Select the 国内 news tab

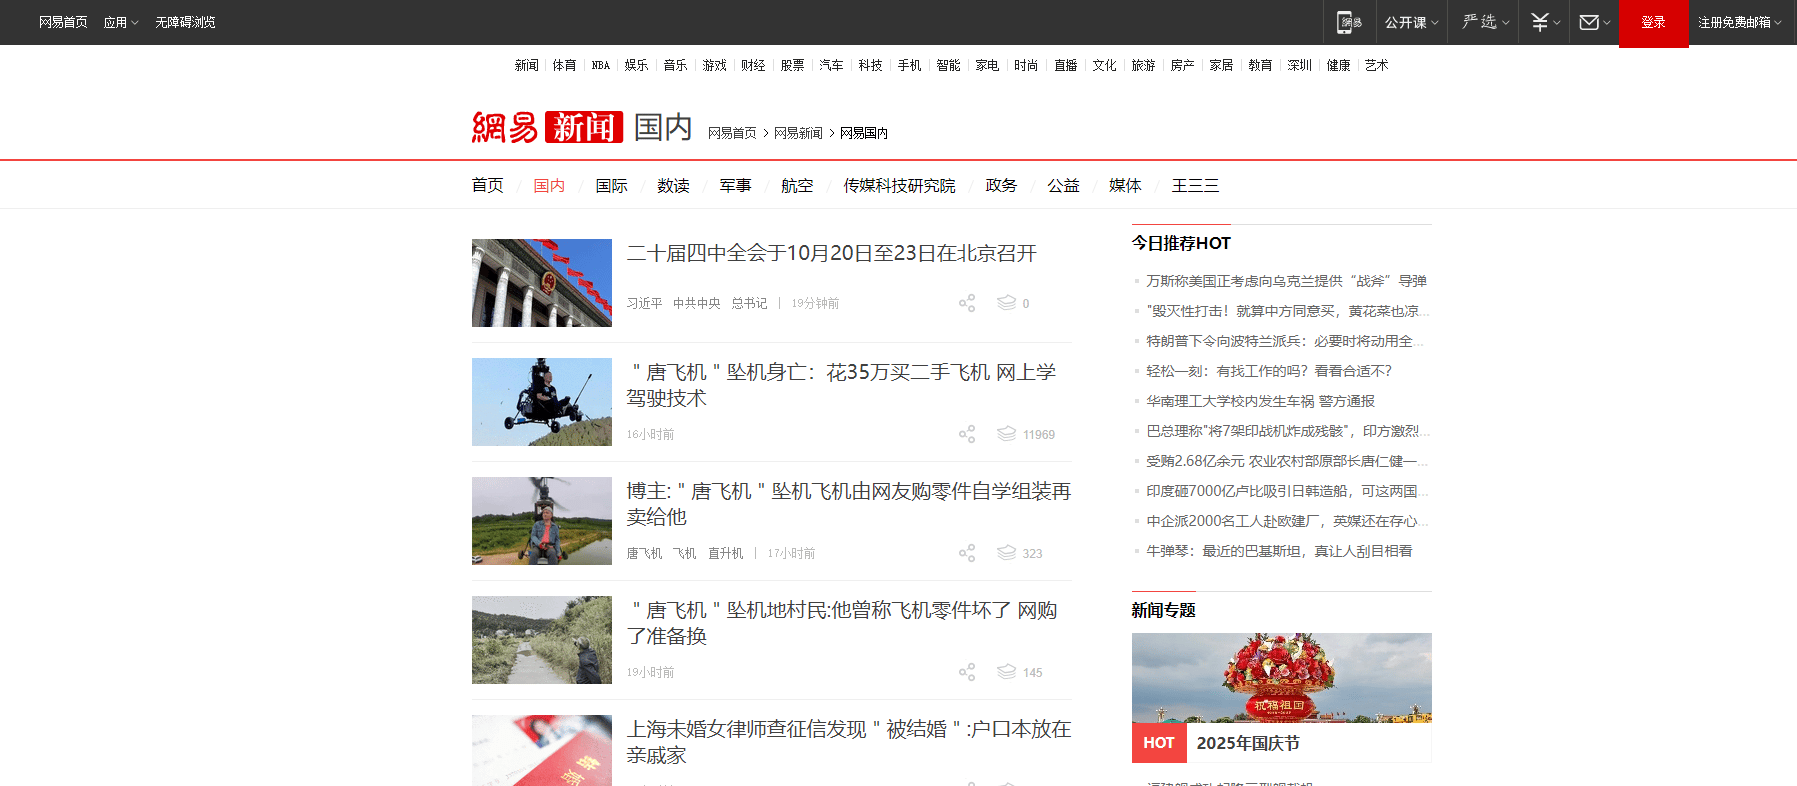click(549, 185)
